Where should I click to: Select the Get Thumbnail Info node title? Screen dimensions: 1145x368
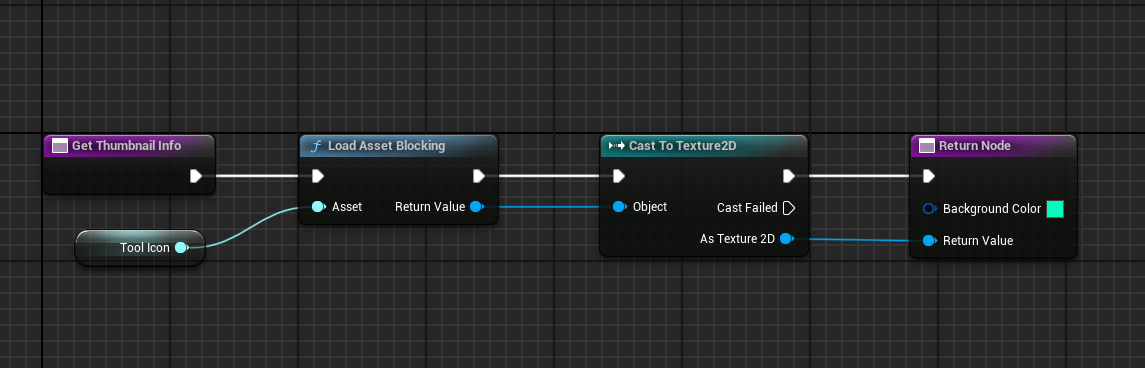(126, 146)
